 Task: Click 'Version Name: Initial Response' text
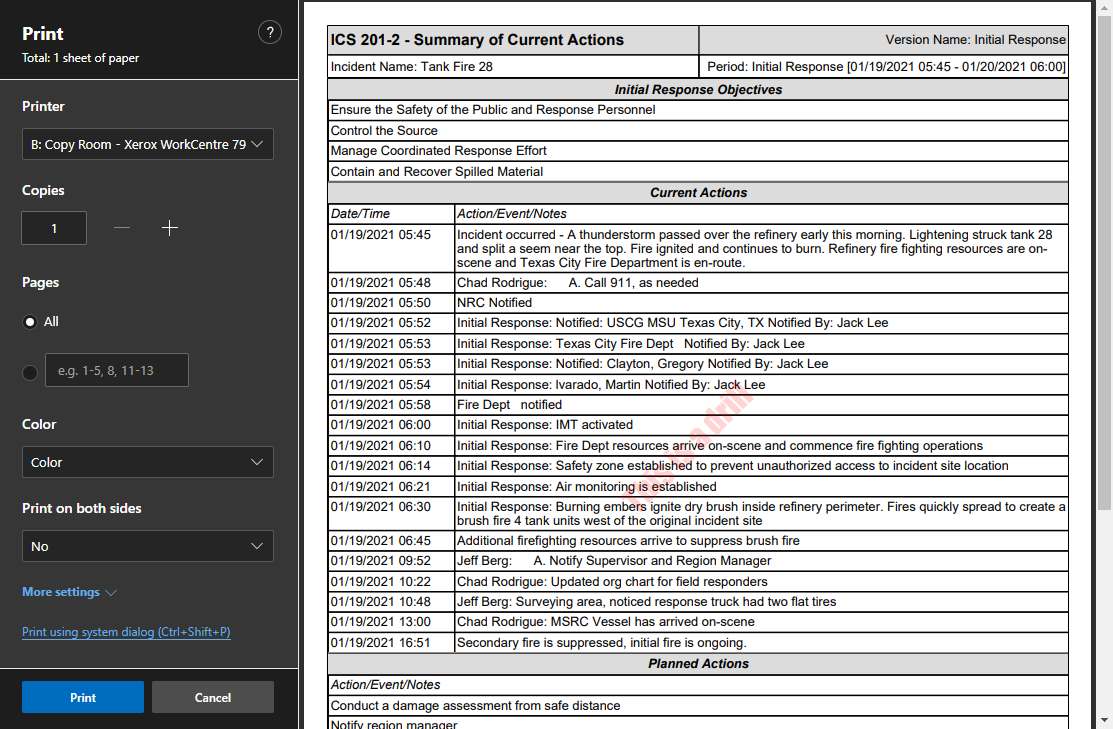click(x=975, y=40)
